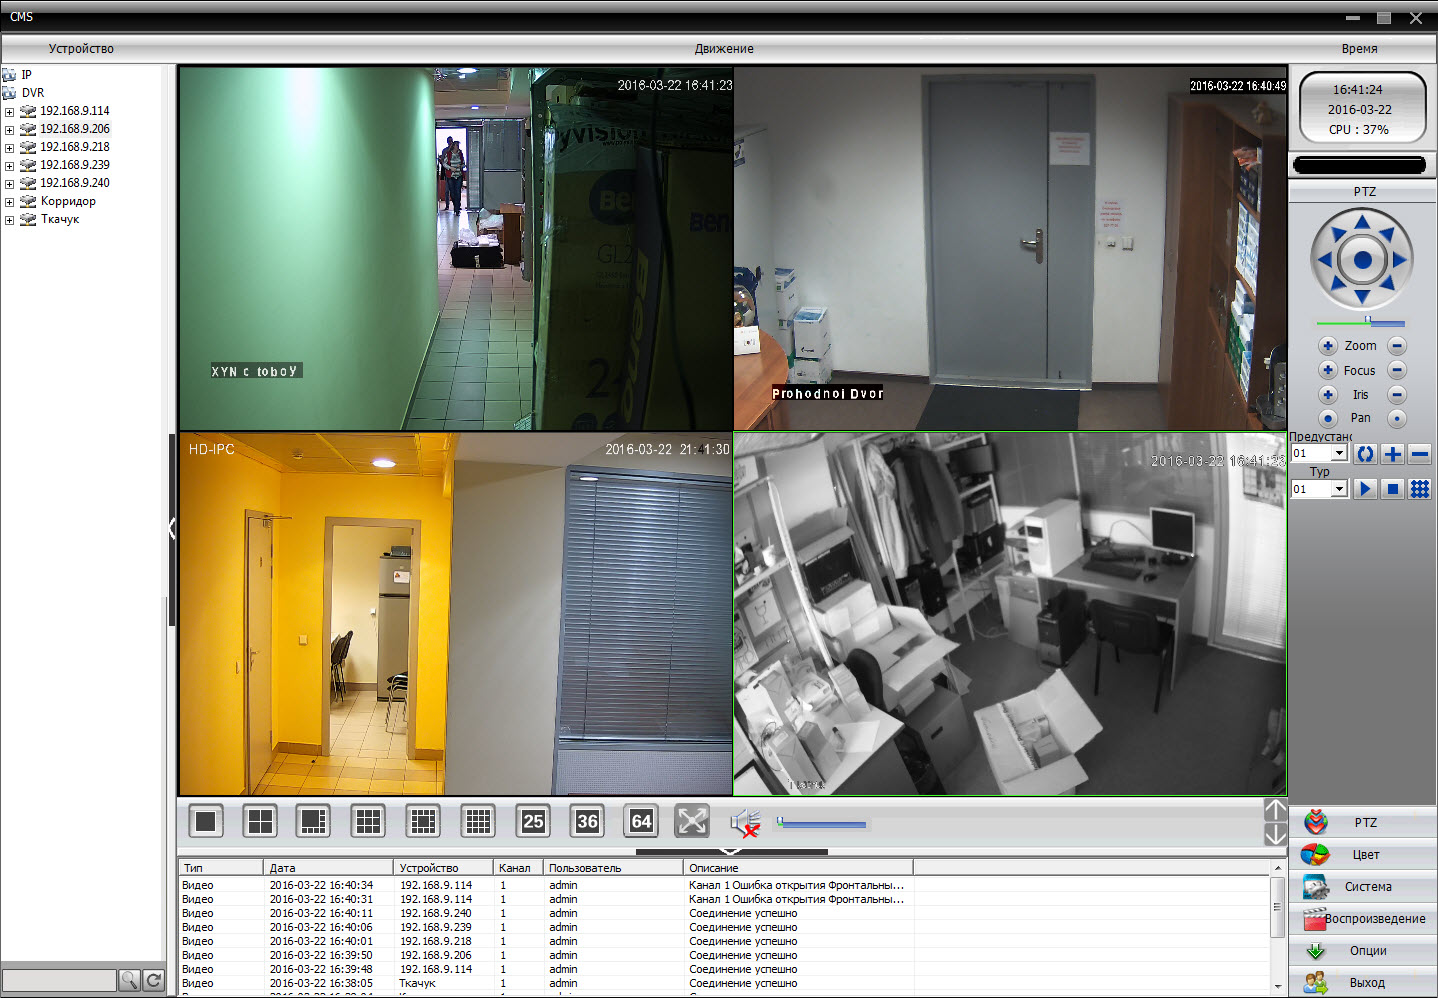Open the Воспроизведение playback panel
The width and height of the screenshot is (1438, 998).
(x=1364, y=919)
